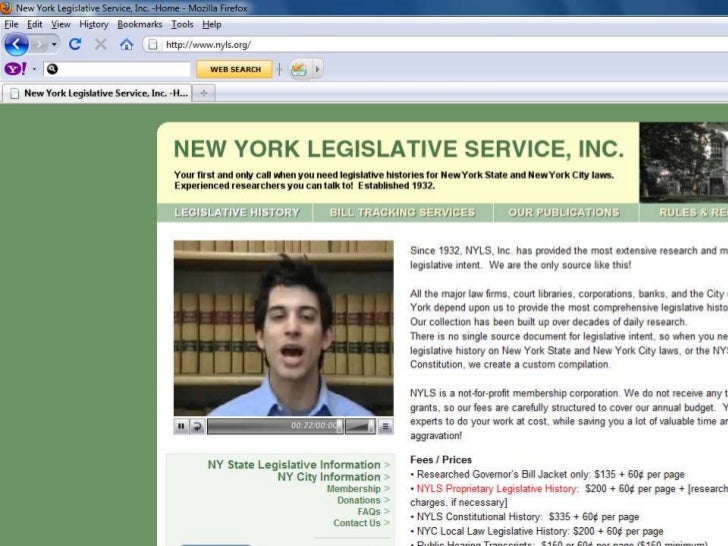The height and width of the screenshot is (546, 728).
Task: Click the video replay button
Action: pyautogui.click(x=197, y=426)
